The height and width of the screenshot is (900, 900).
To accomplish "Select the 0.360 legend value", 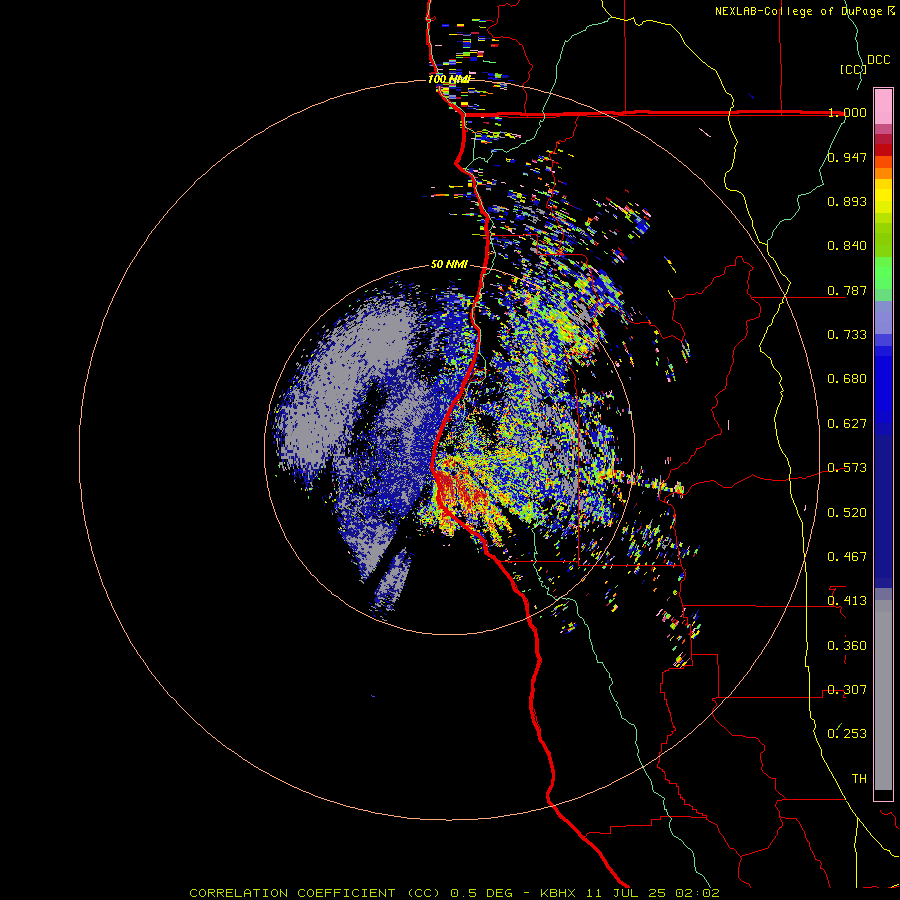I will pos(847,646).
